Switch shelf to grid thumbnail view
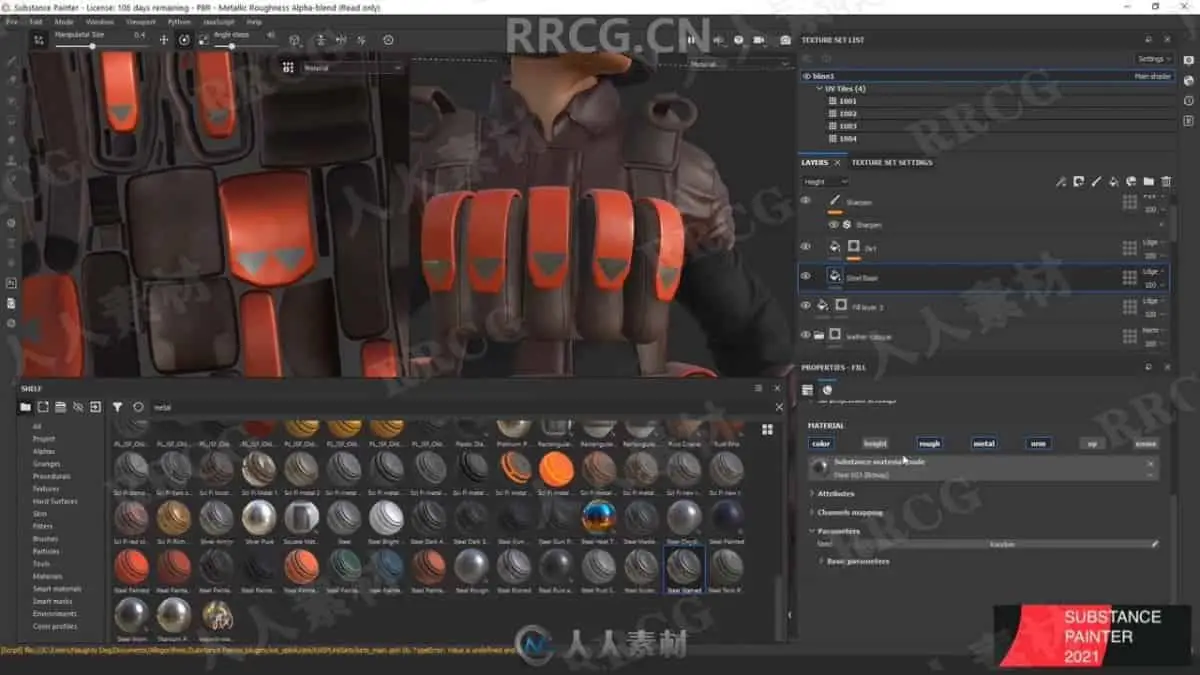This screenshot has width=1200, height=675. pos(767,430)
